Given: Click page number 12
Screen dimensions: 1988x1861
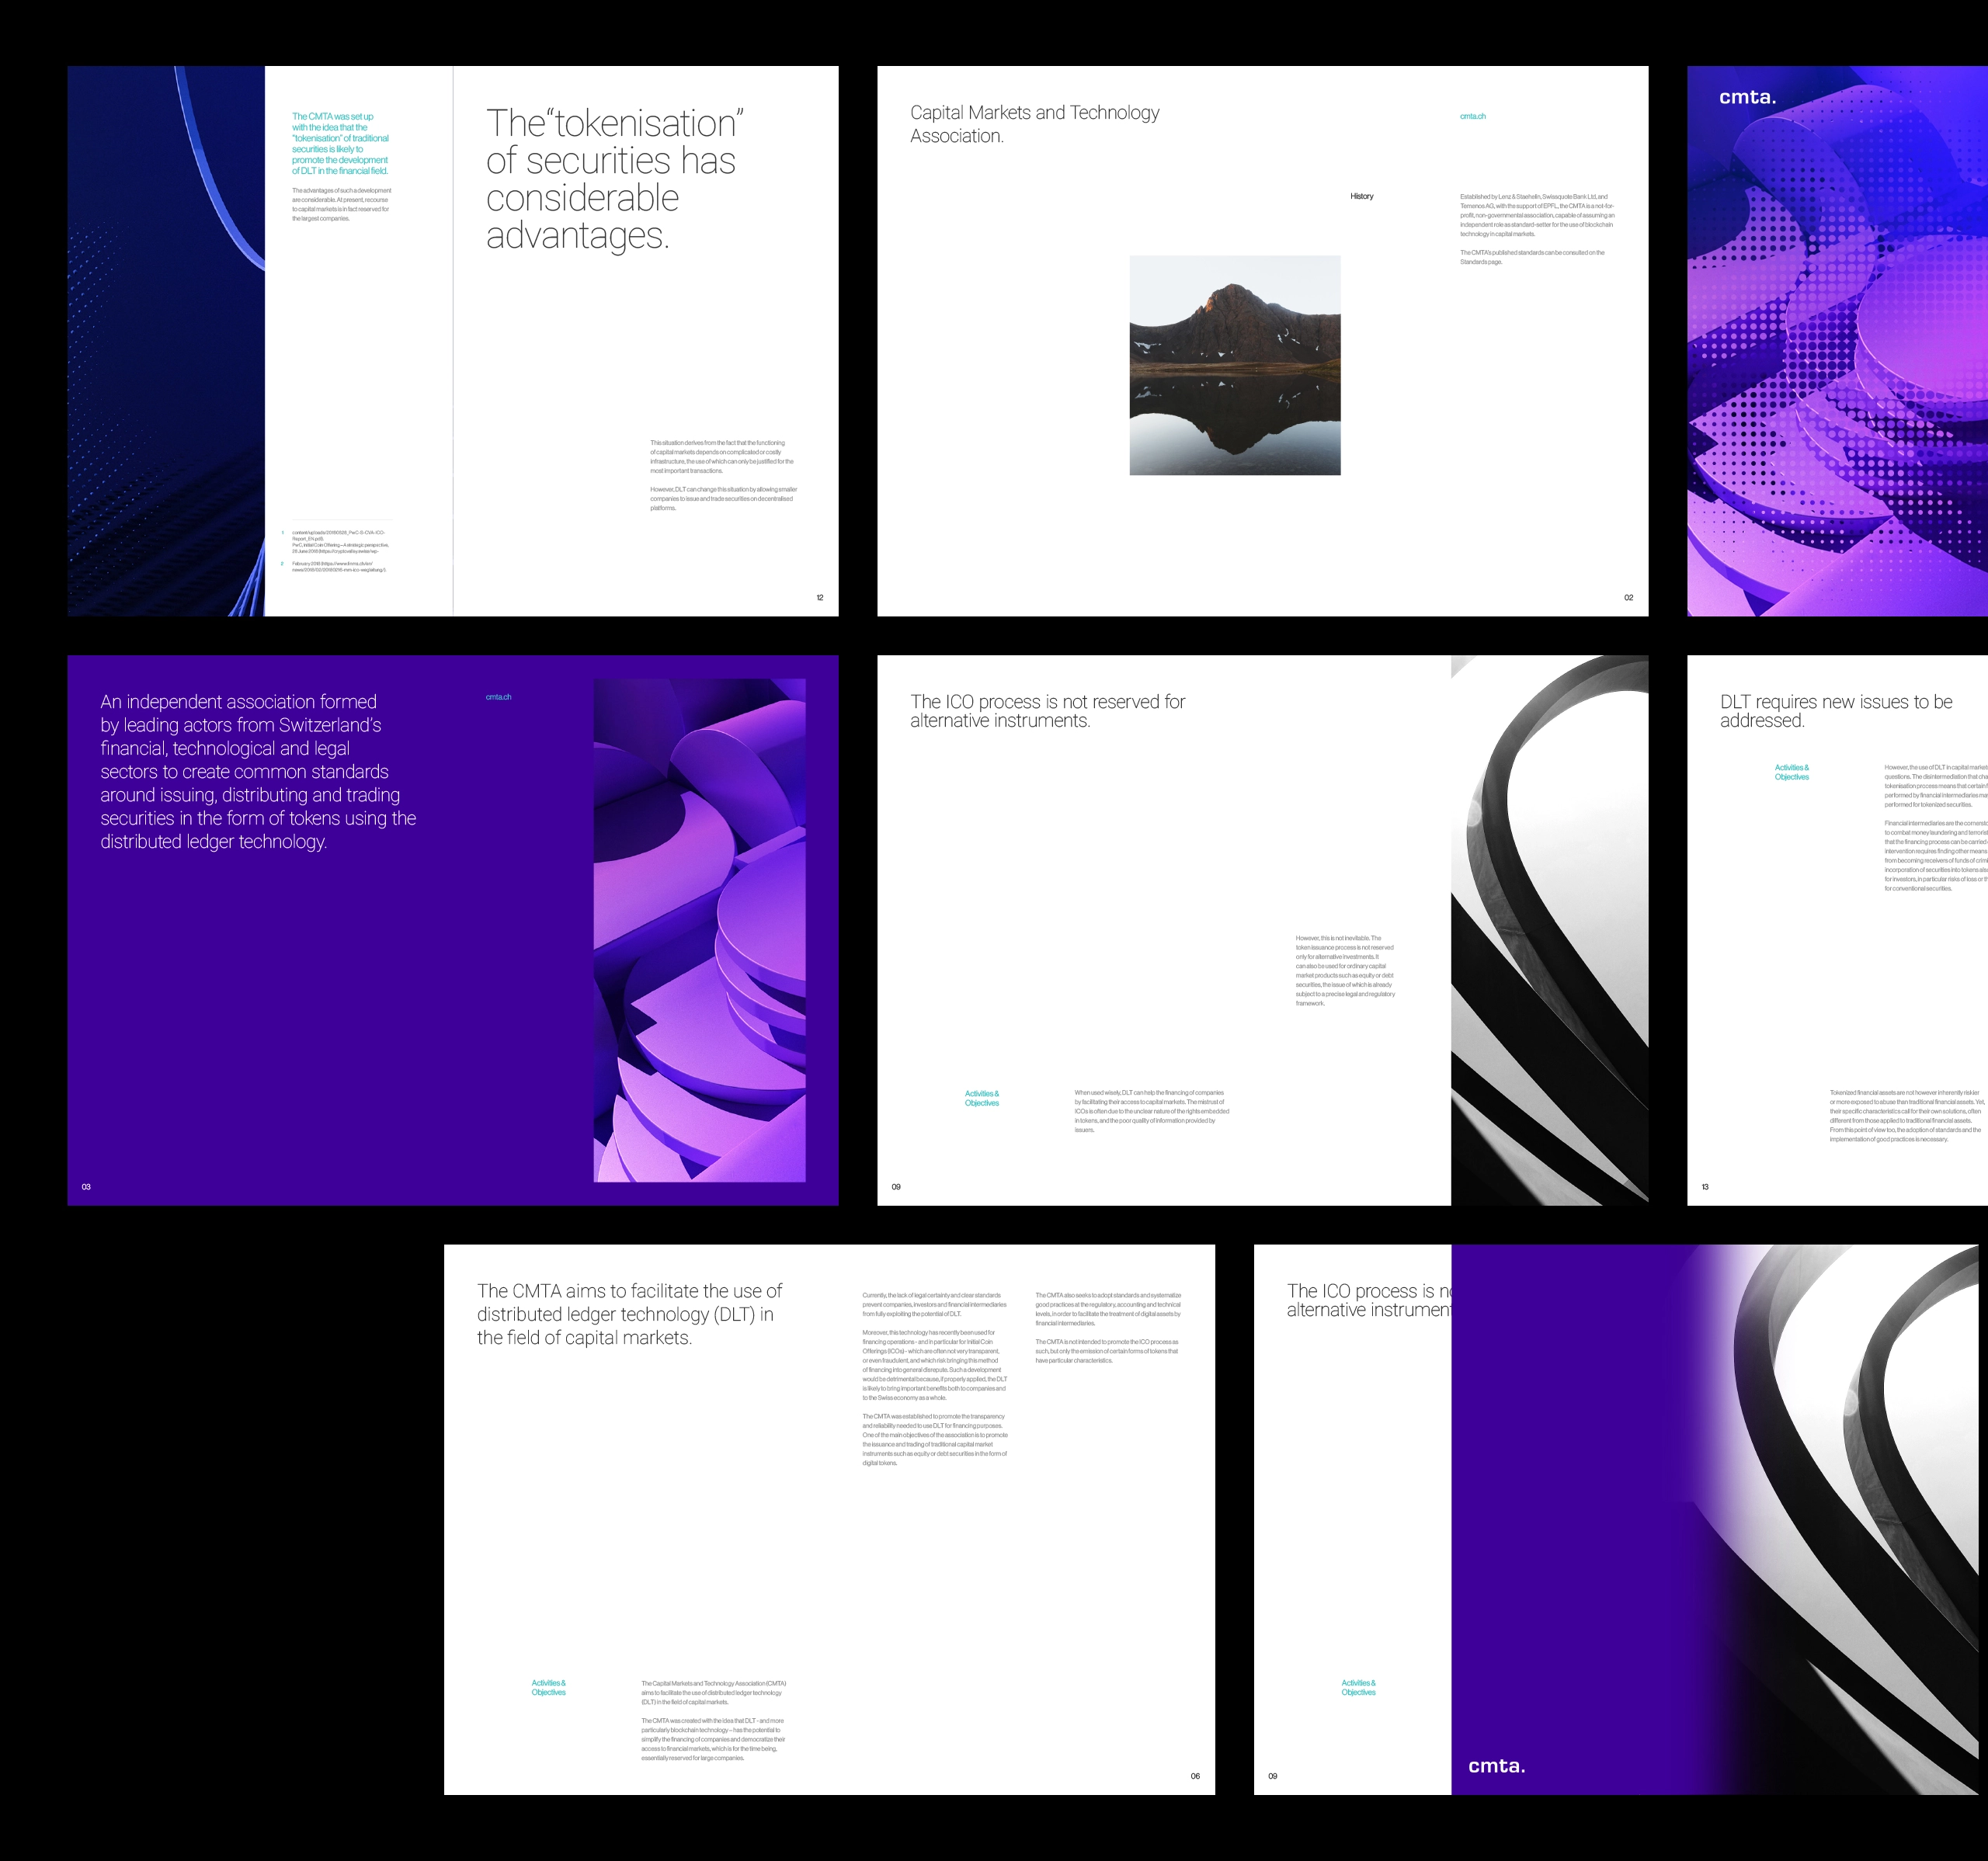Looking at the screenshot, I should click(x=819, y=597).
